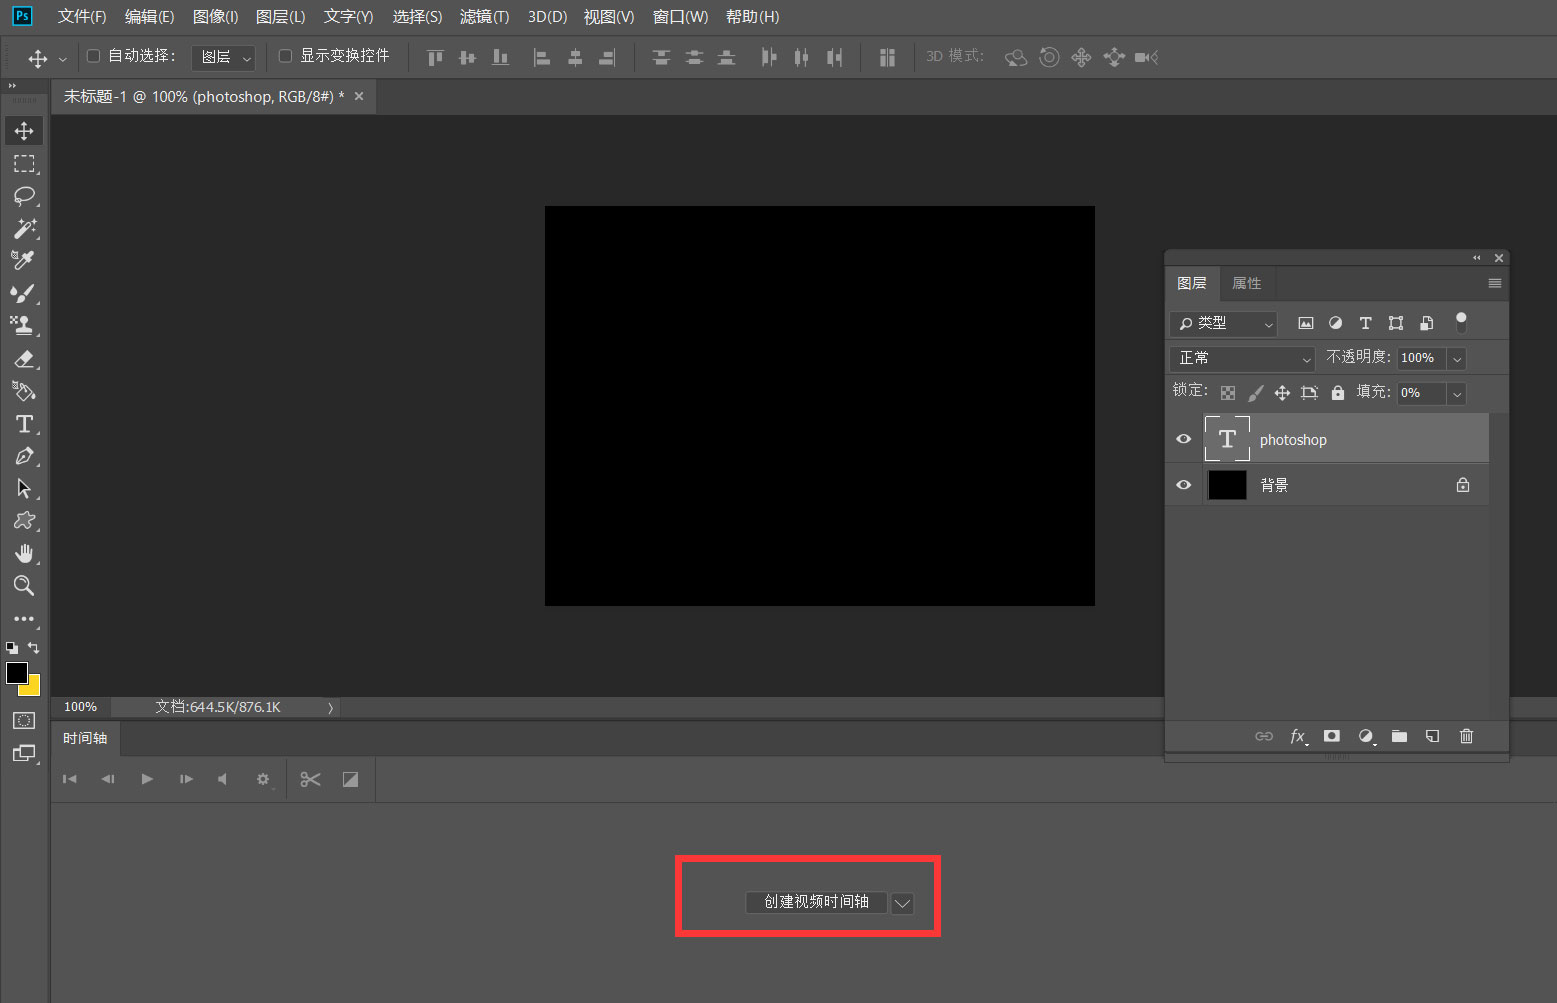Open the 滤镜(T) menu

pos(484,17)
